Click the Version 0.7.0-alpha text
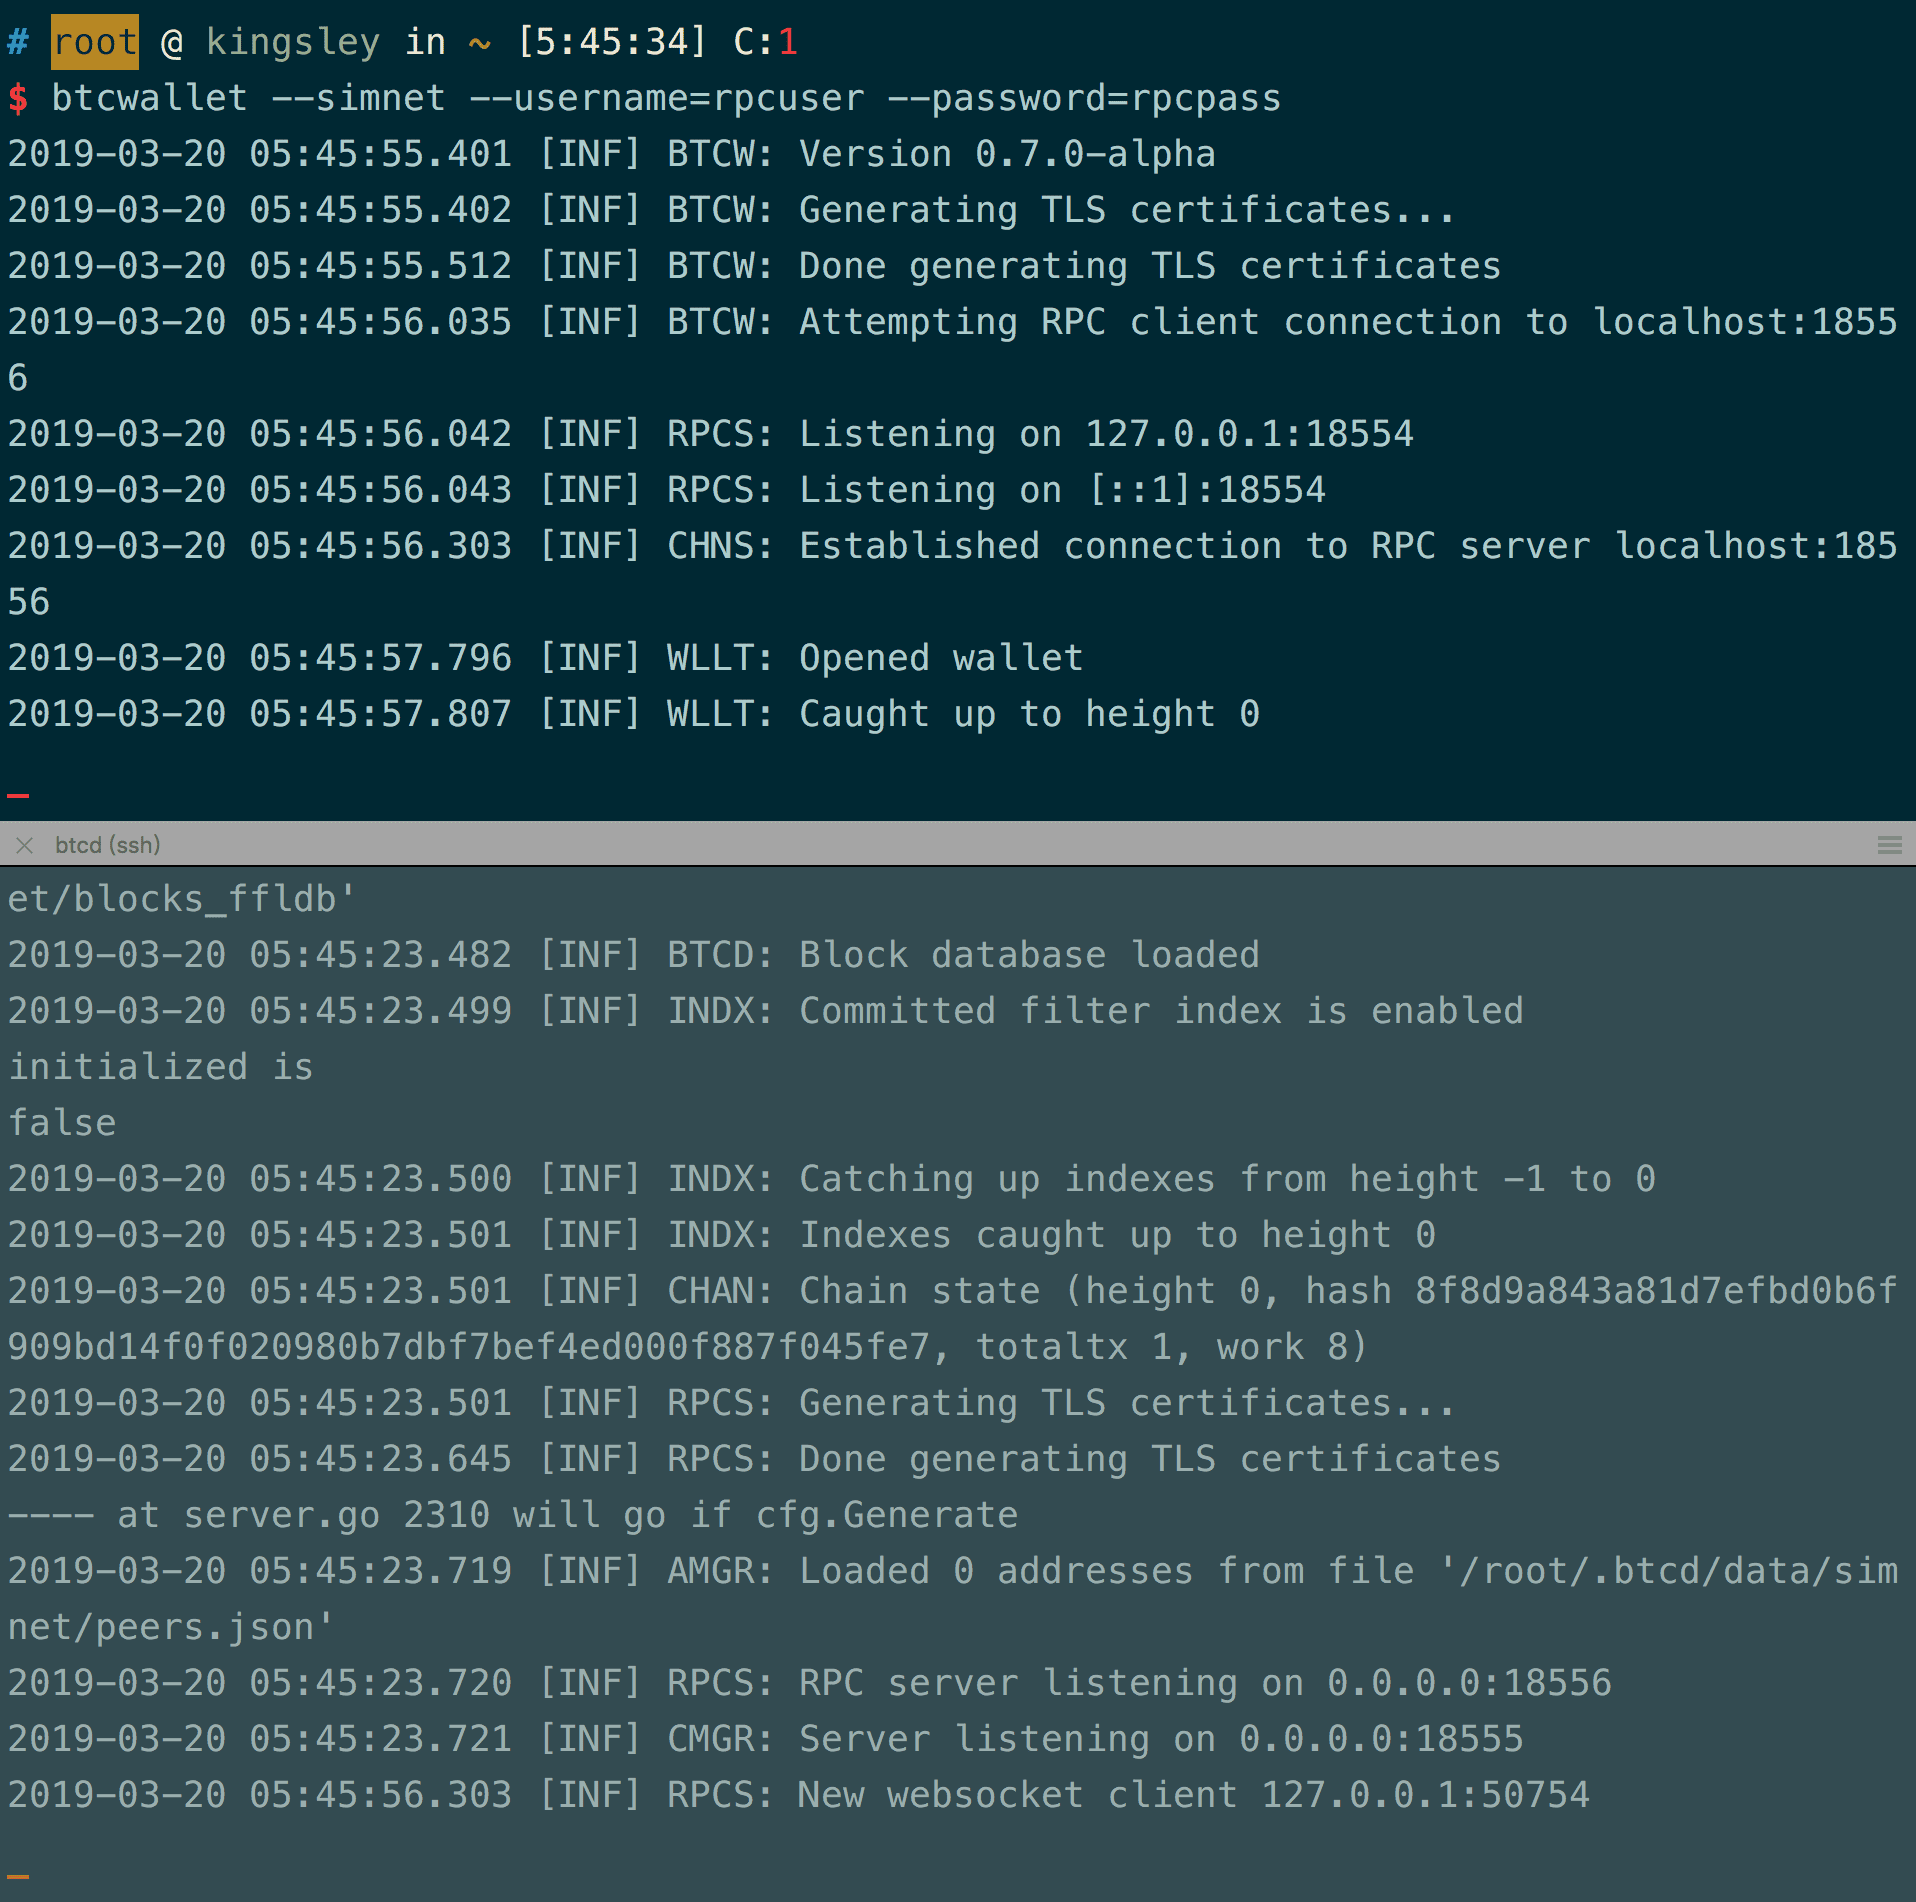The width and height of the screenshot is (1916, 1902). click(1007, 154)
